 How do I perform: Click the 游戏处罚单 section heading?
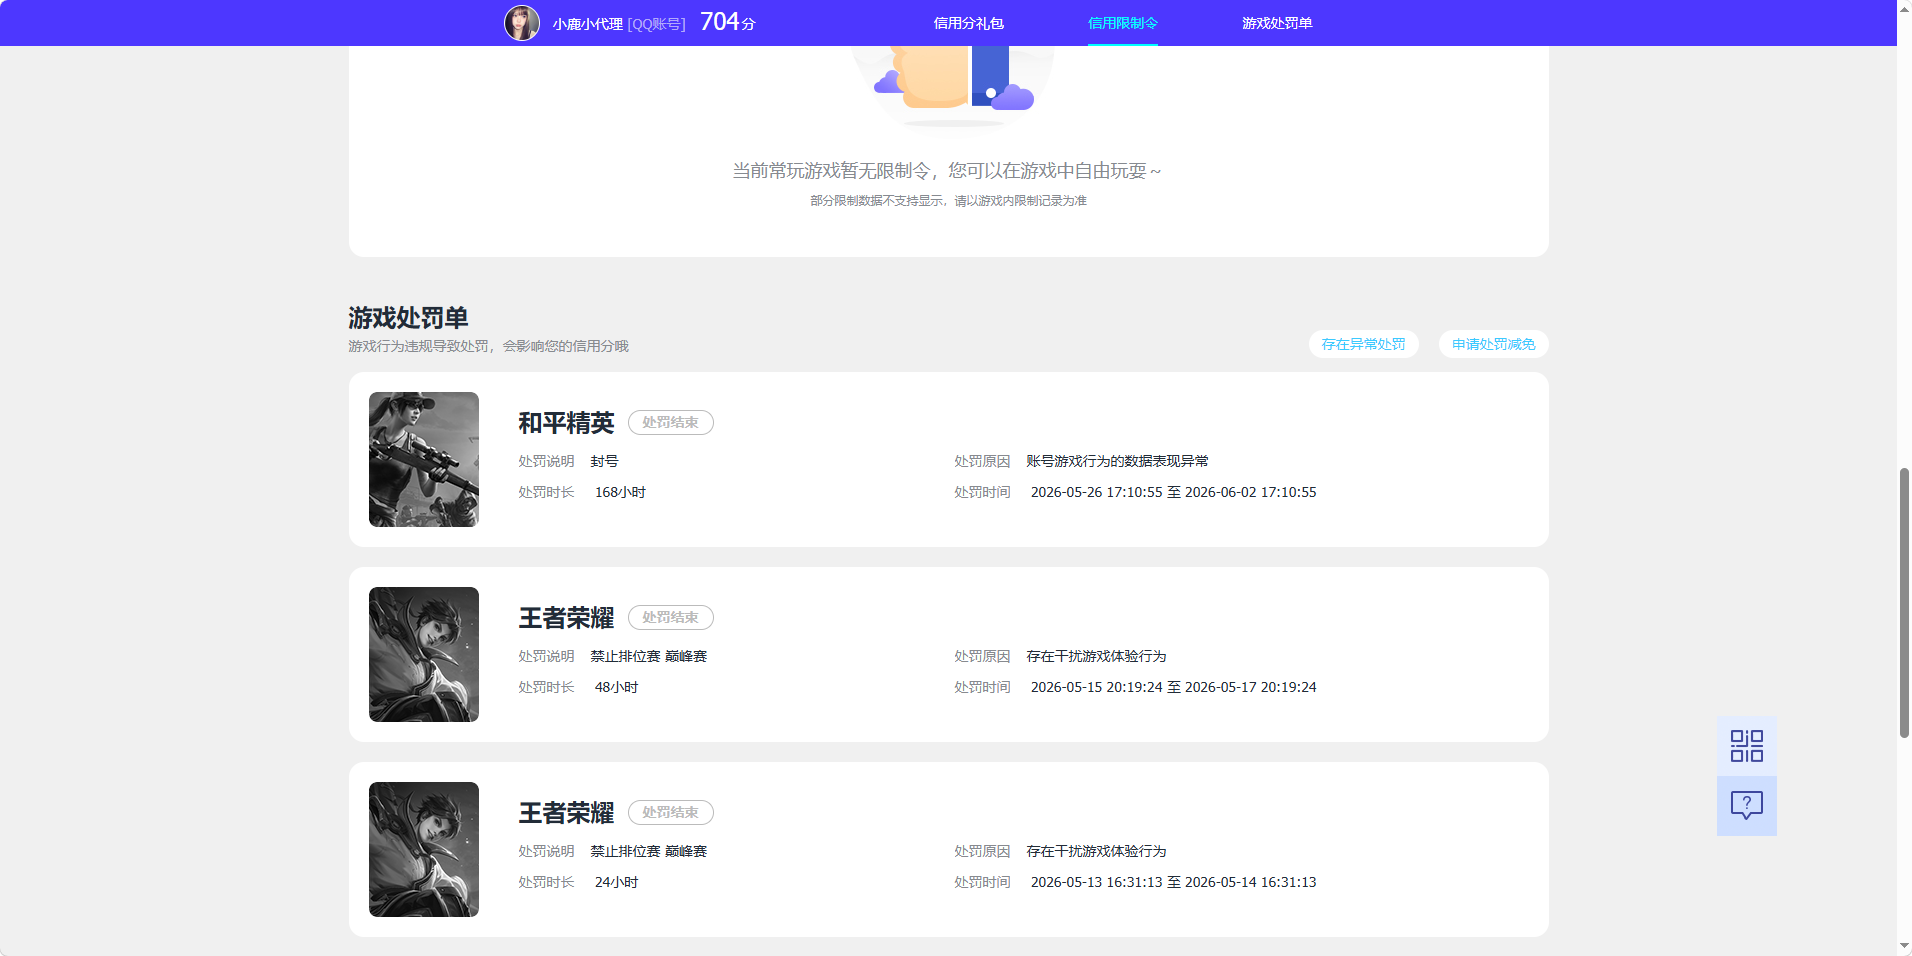408,318
